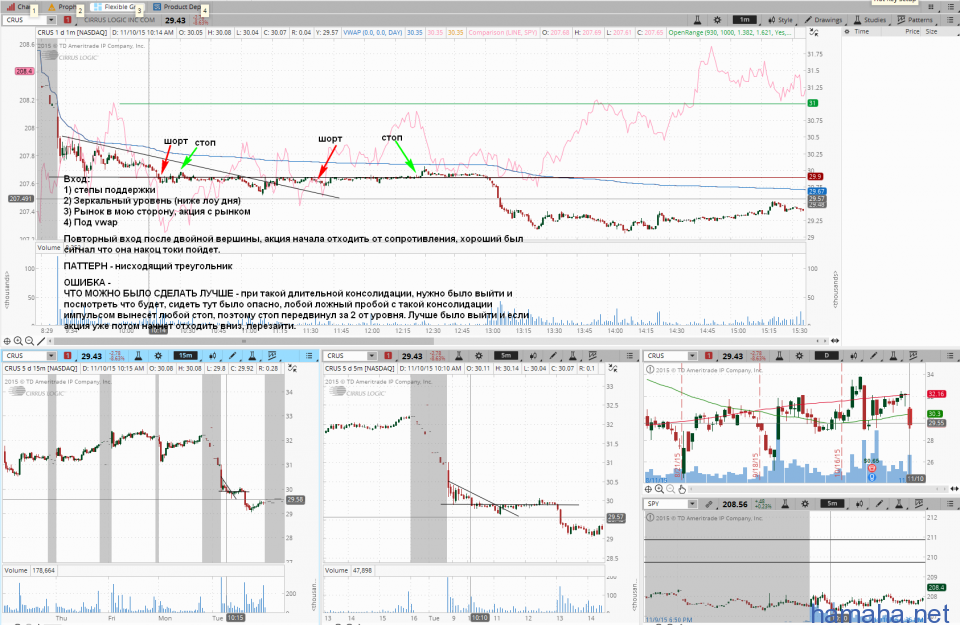
Task: Expand SPY chart symbol dropdown arrow
Action: (692, 504)
